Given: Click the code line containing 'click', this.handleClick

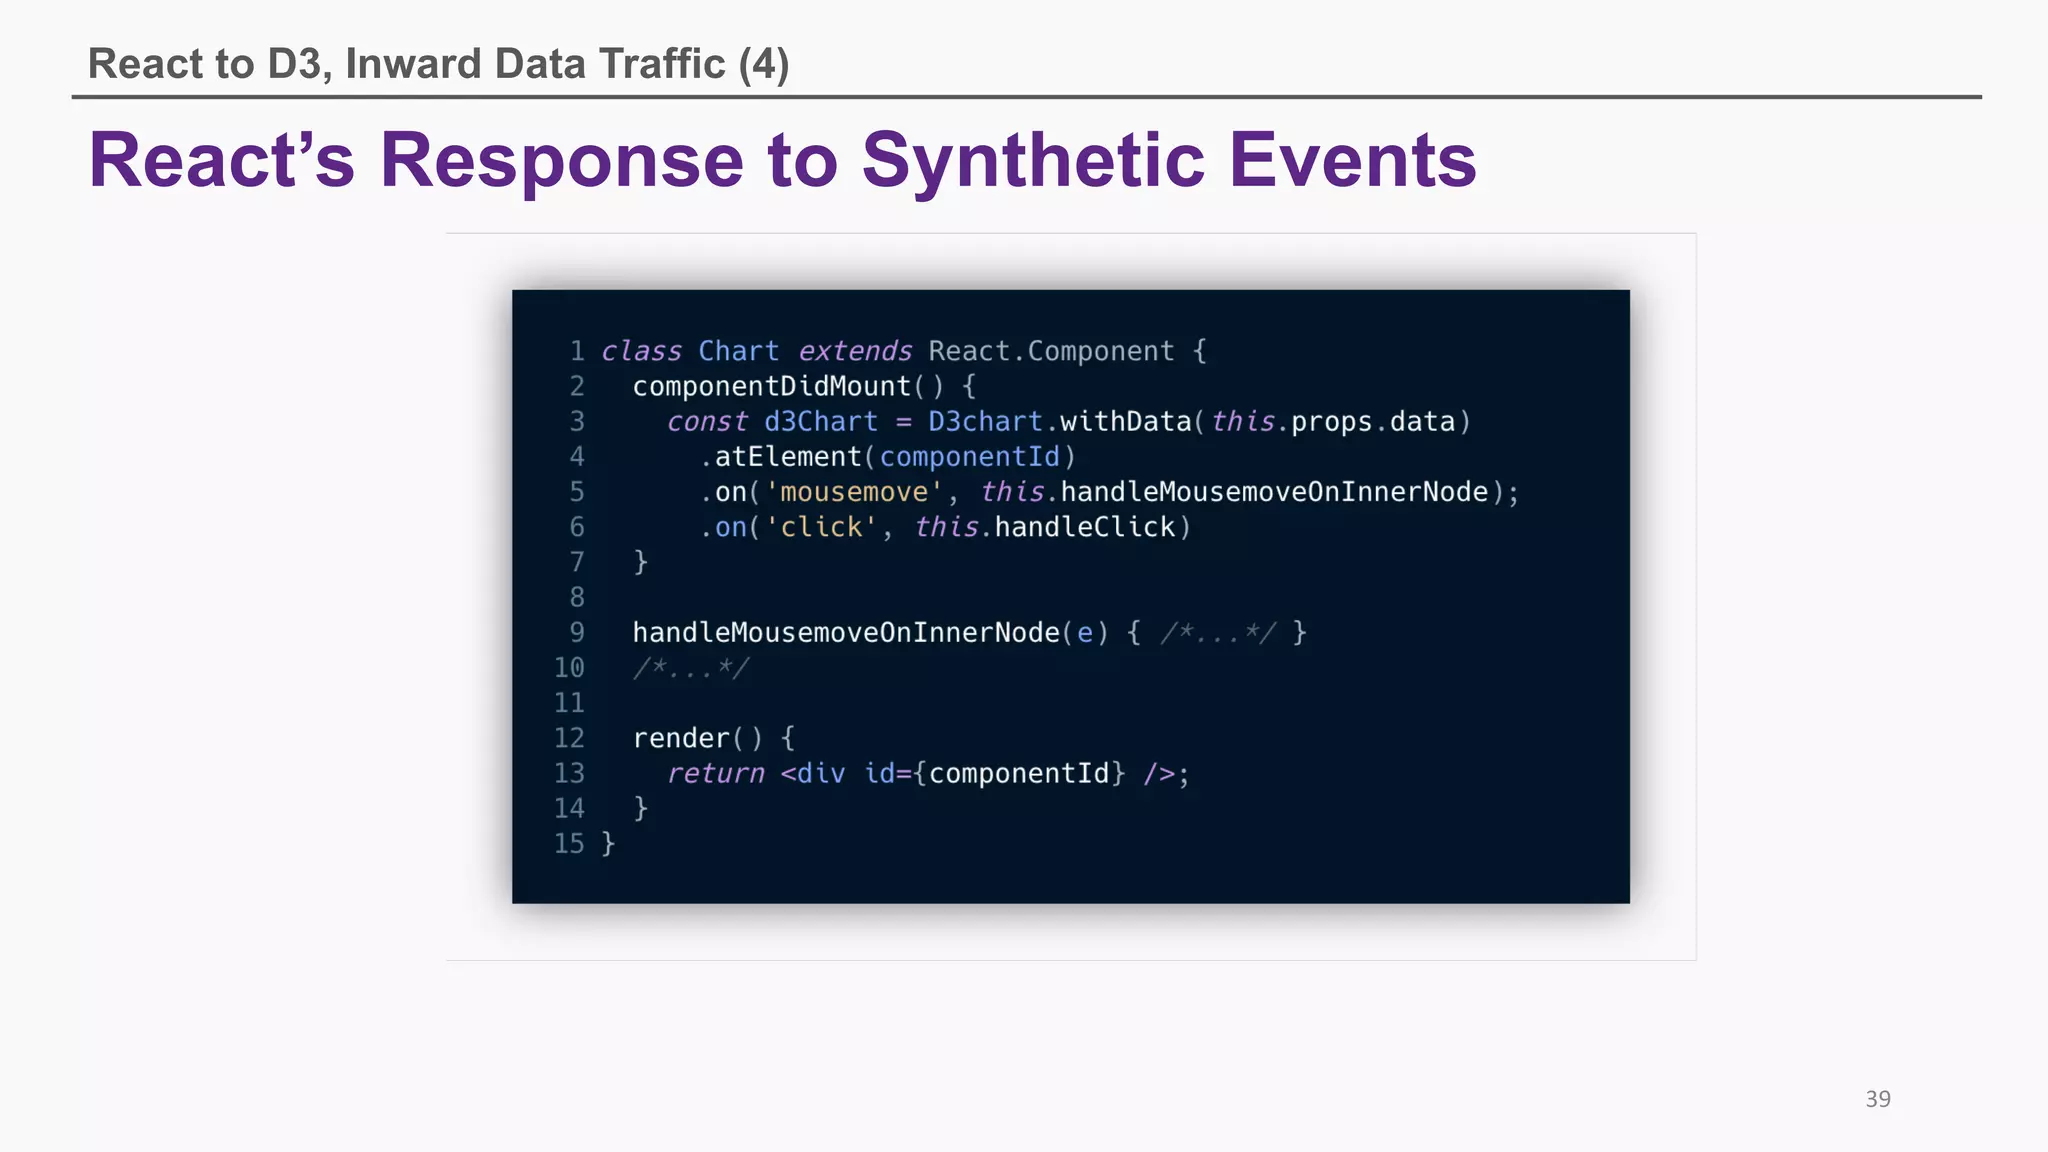Looking at the screenshot, I should tap(945, 527).
